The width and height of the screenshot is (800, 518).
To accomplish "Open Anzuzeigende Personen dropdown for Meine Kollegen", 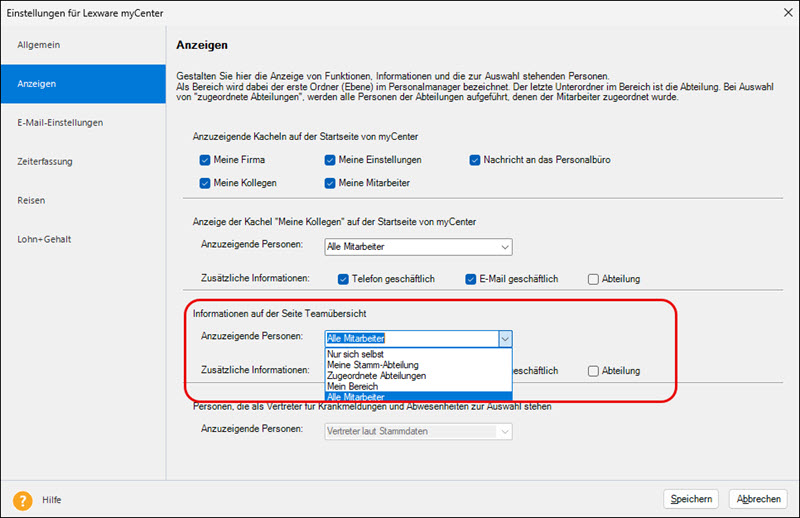I will click(418, 247).
